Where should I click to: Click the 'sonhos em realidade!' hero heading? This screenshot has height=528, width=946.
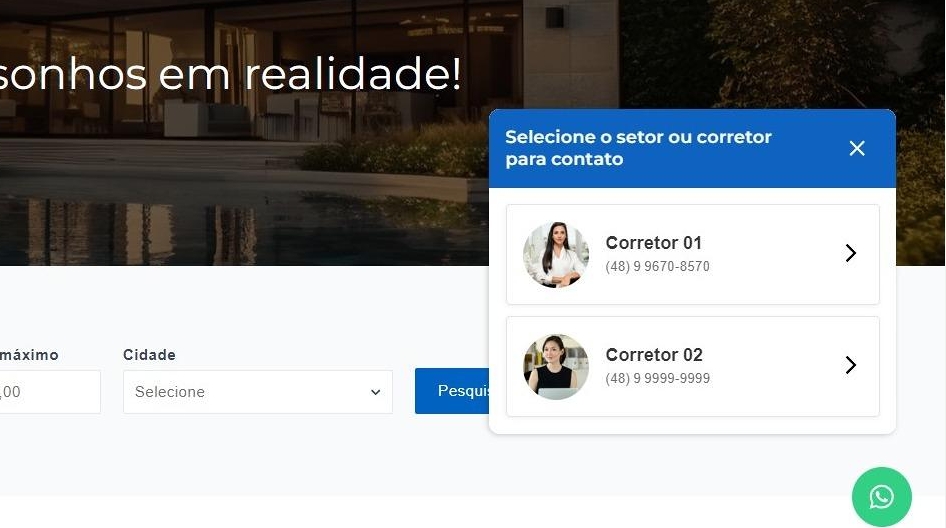tap(230, 74)
